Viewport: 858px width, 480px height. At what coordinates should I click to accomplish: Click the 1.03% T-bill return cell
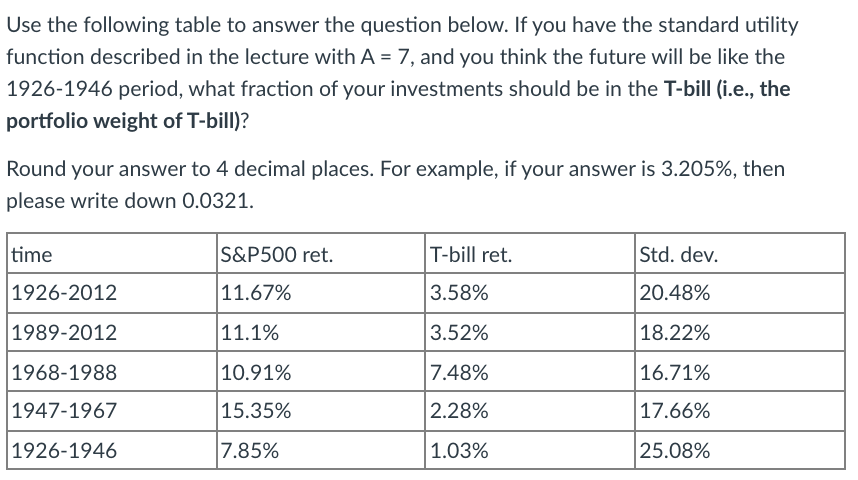tap(460, 451)
